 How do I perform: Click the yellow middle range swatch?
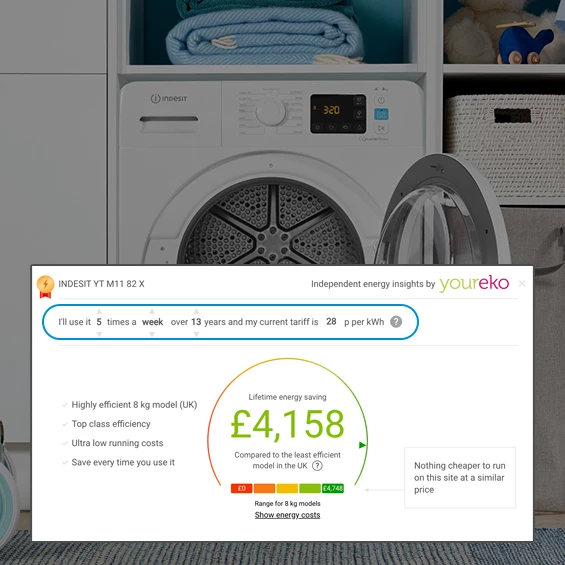287,488
